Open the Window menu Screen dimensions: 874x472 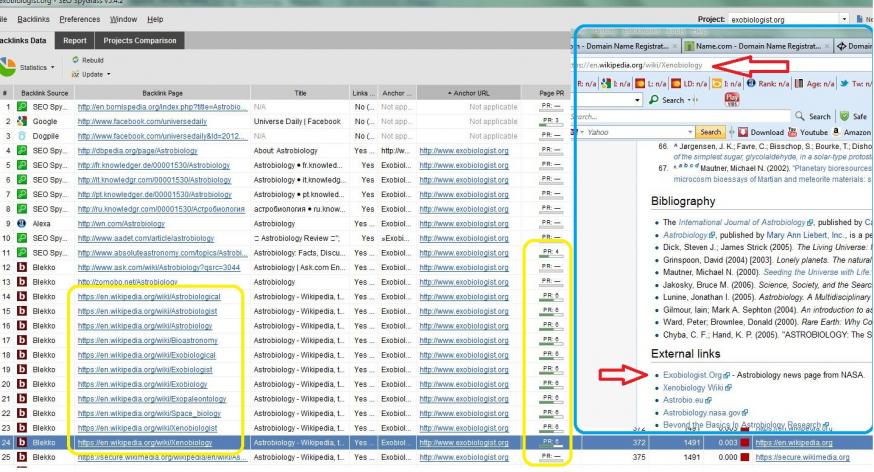123,19
